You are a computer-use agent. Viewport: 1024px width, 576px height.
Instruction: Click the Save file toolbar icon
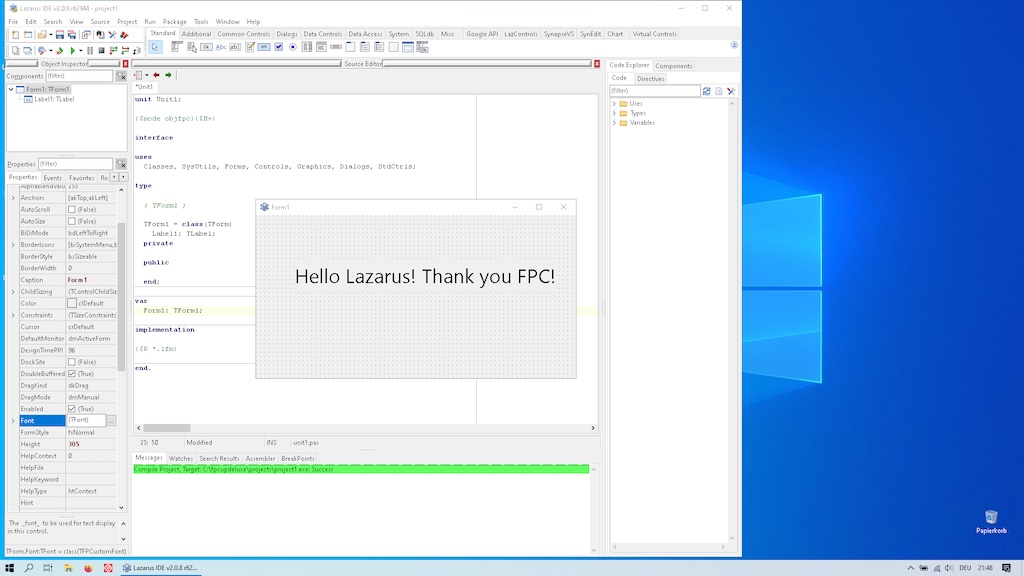click(x=60, y=34)
